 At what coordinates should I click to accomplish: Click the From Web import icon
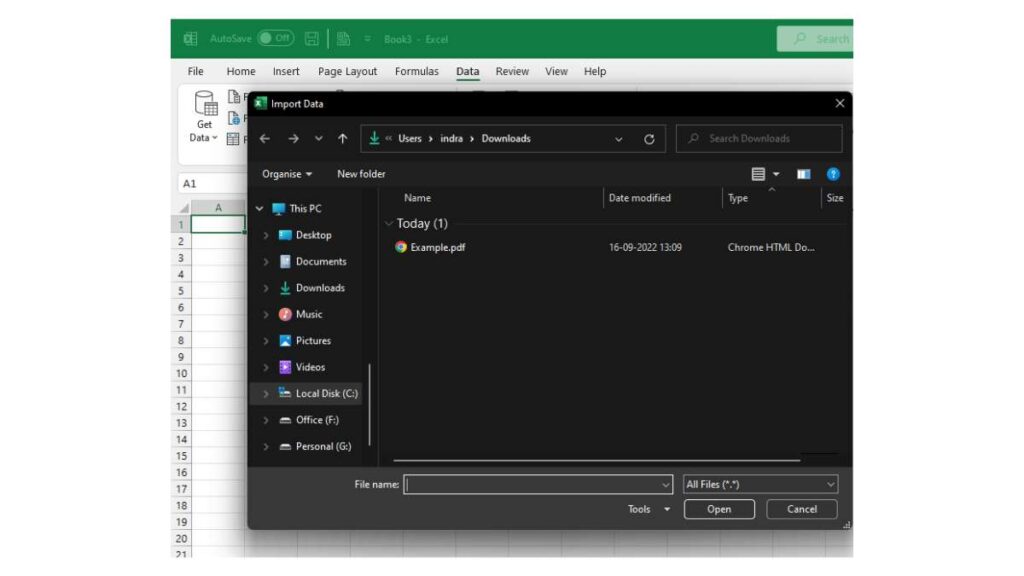coord(233,120)
